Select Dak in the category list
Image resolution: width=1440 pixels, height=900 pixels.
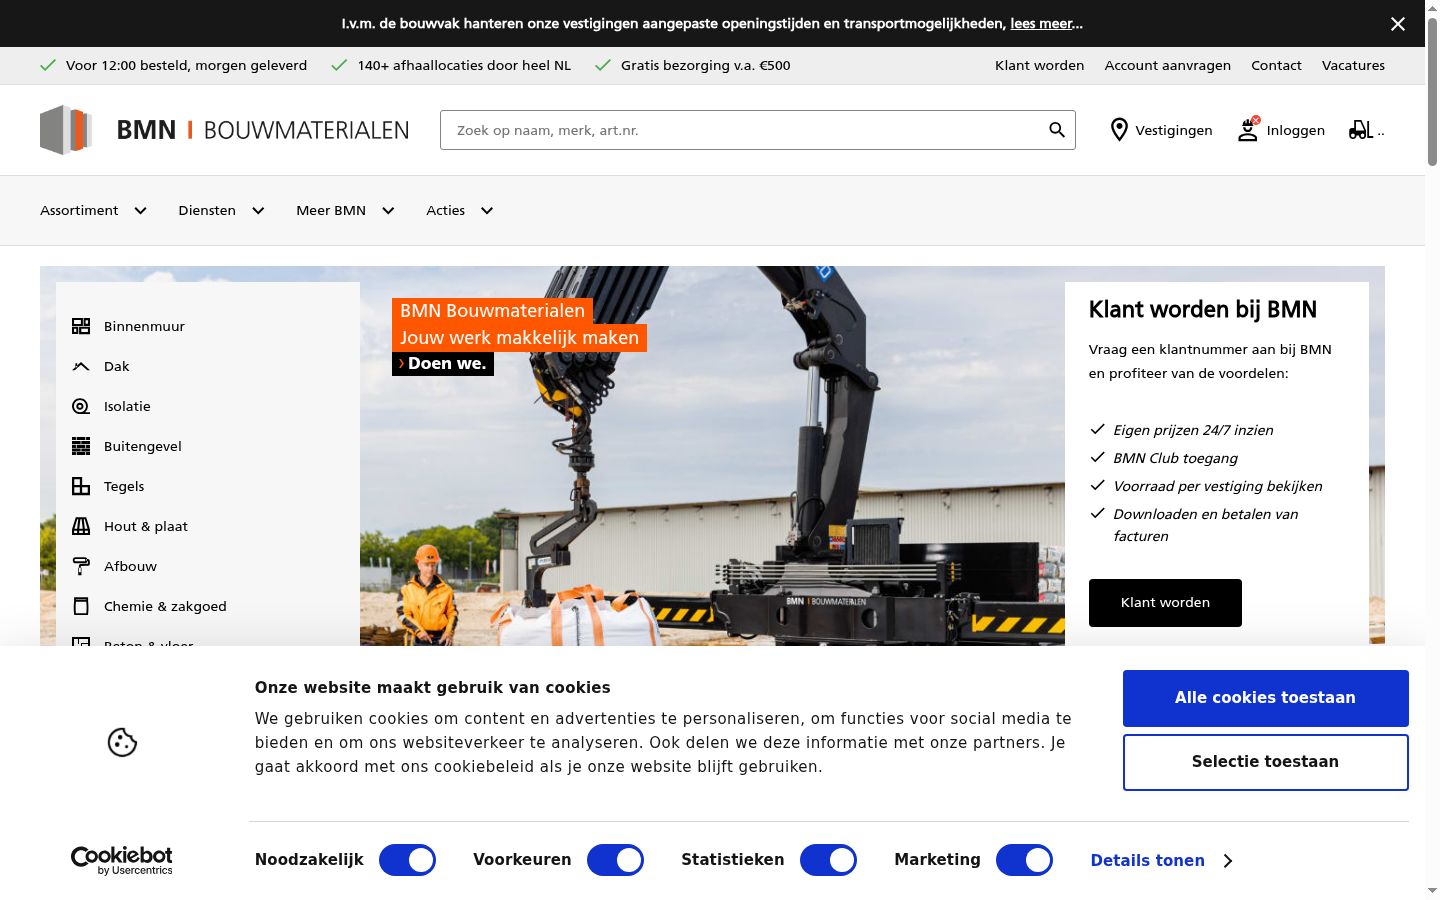pyautogui.click(x=117, y=366)
